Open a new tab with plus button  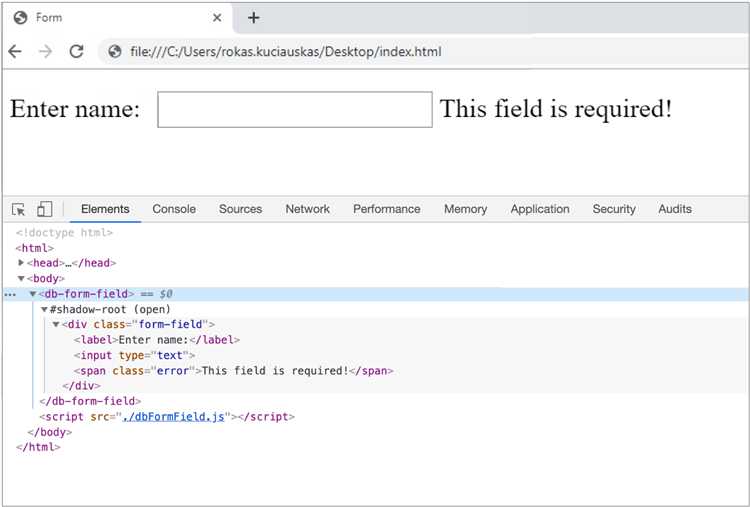click(254, 18)
